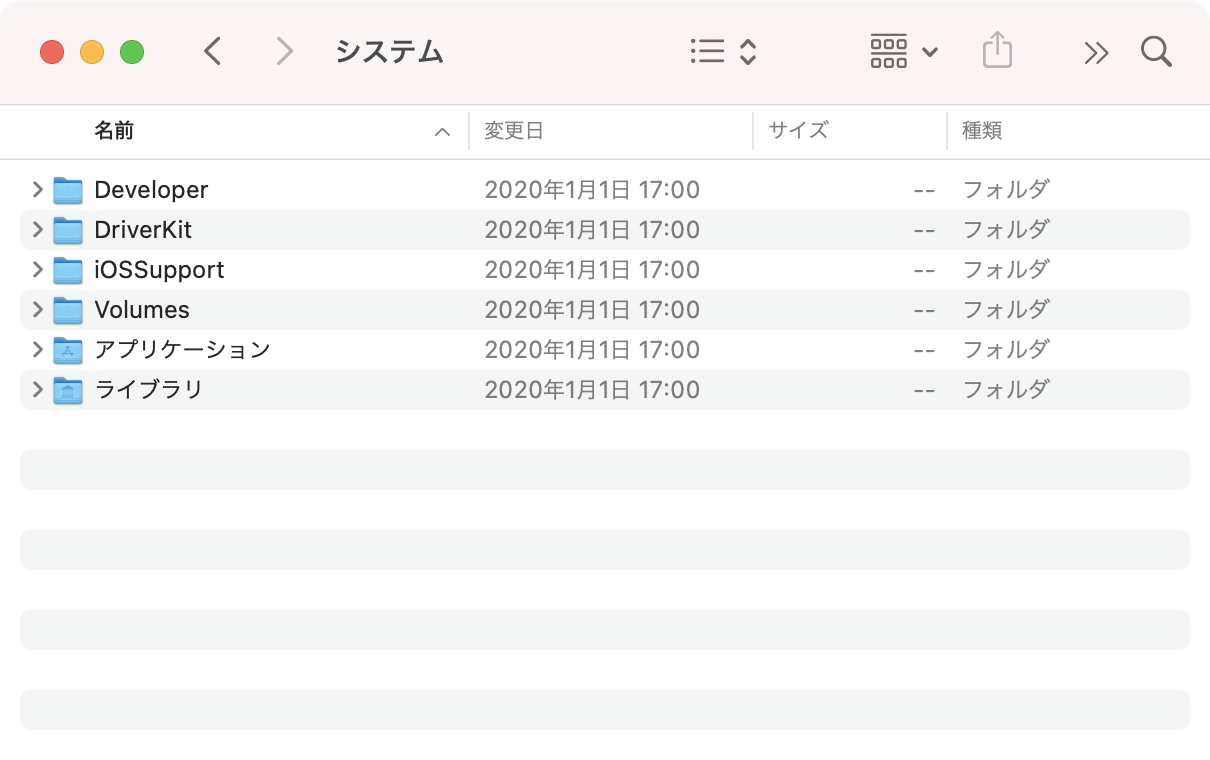
Task: Click the ライブラリ folder icon
Action: click(67, 389)
